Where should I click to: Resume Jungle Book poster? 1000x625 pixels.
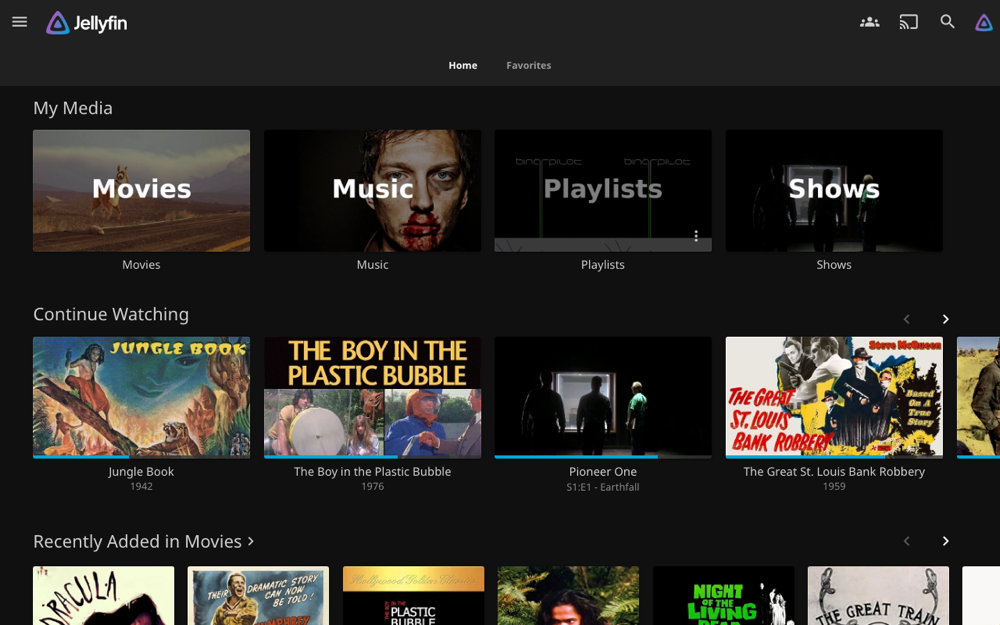[x=142, y=397]
